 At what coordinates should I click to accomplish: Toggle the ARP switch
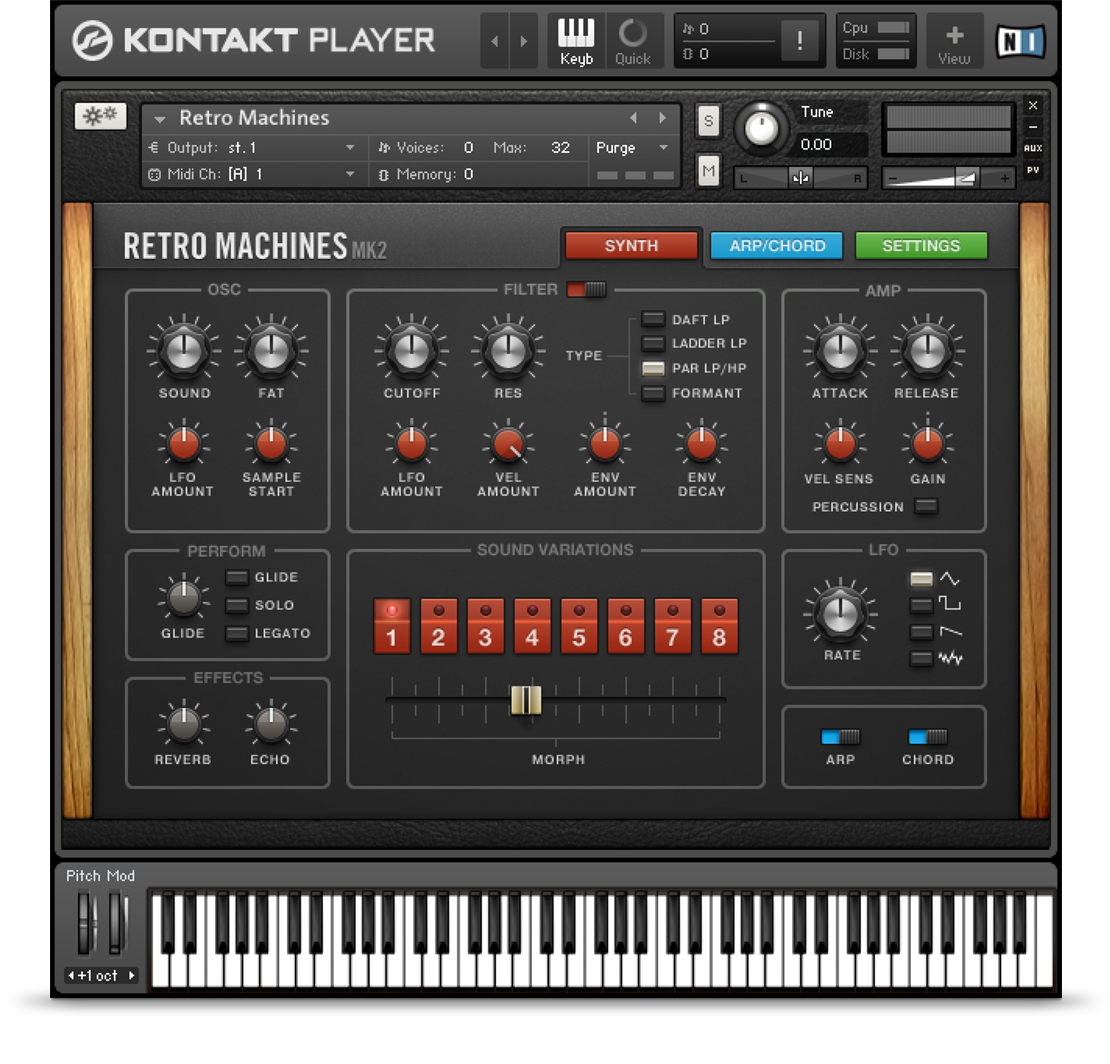pyautogui.click(x=840, y=737)
